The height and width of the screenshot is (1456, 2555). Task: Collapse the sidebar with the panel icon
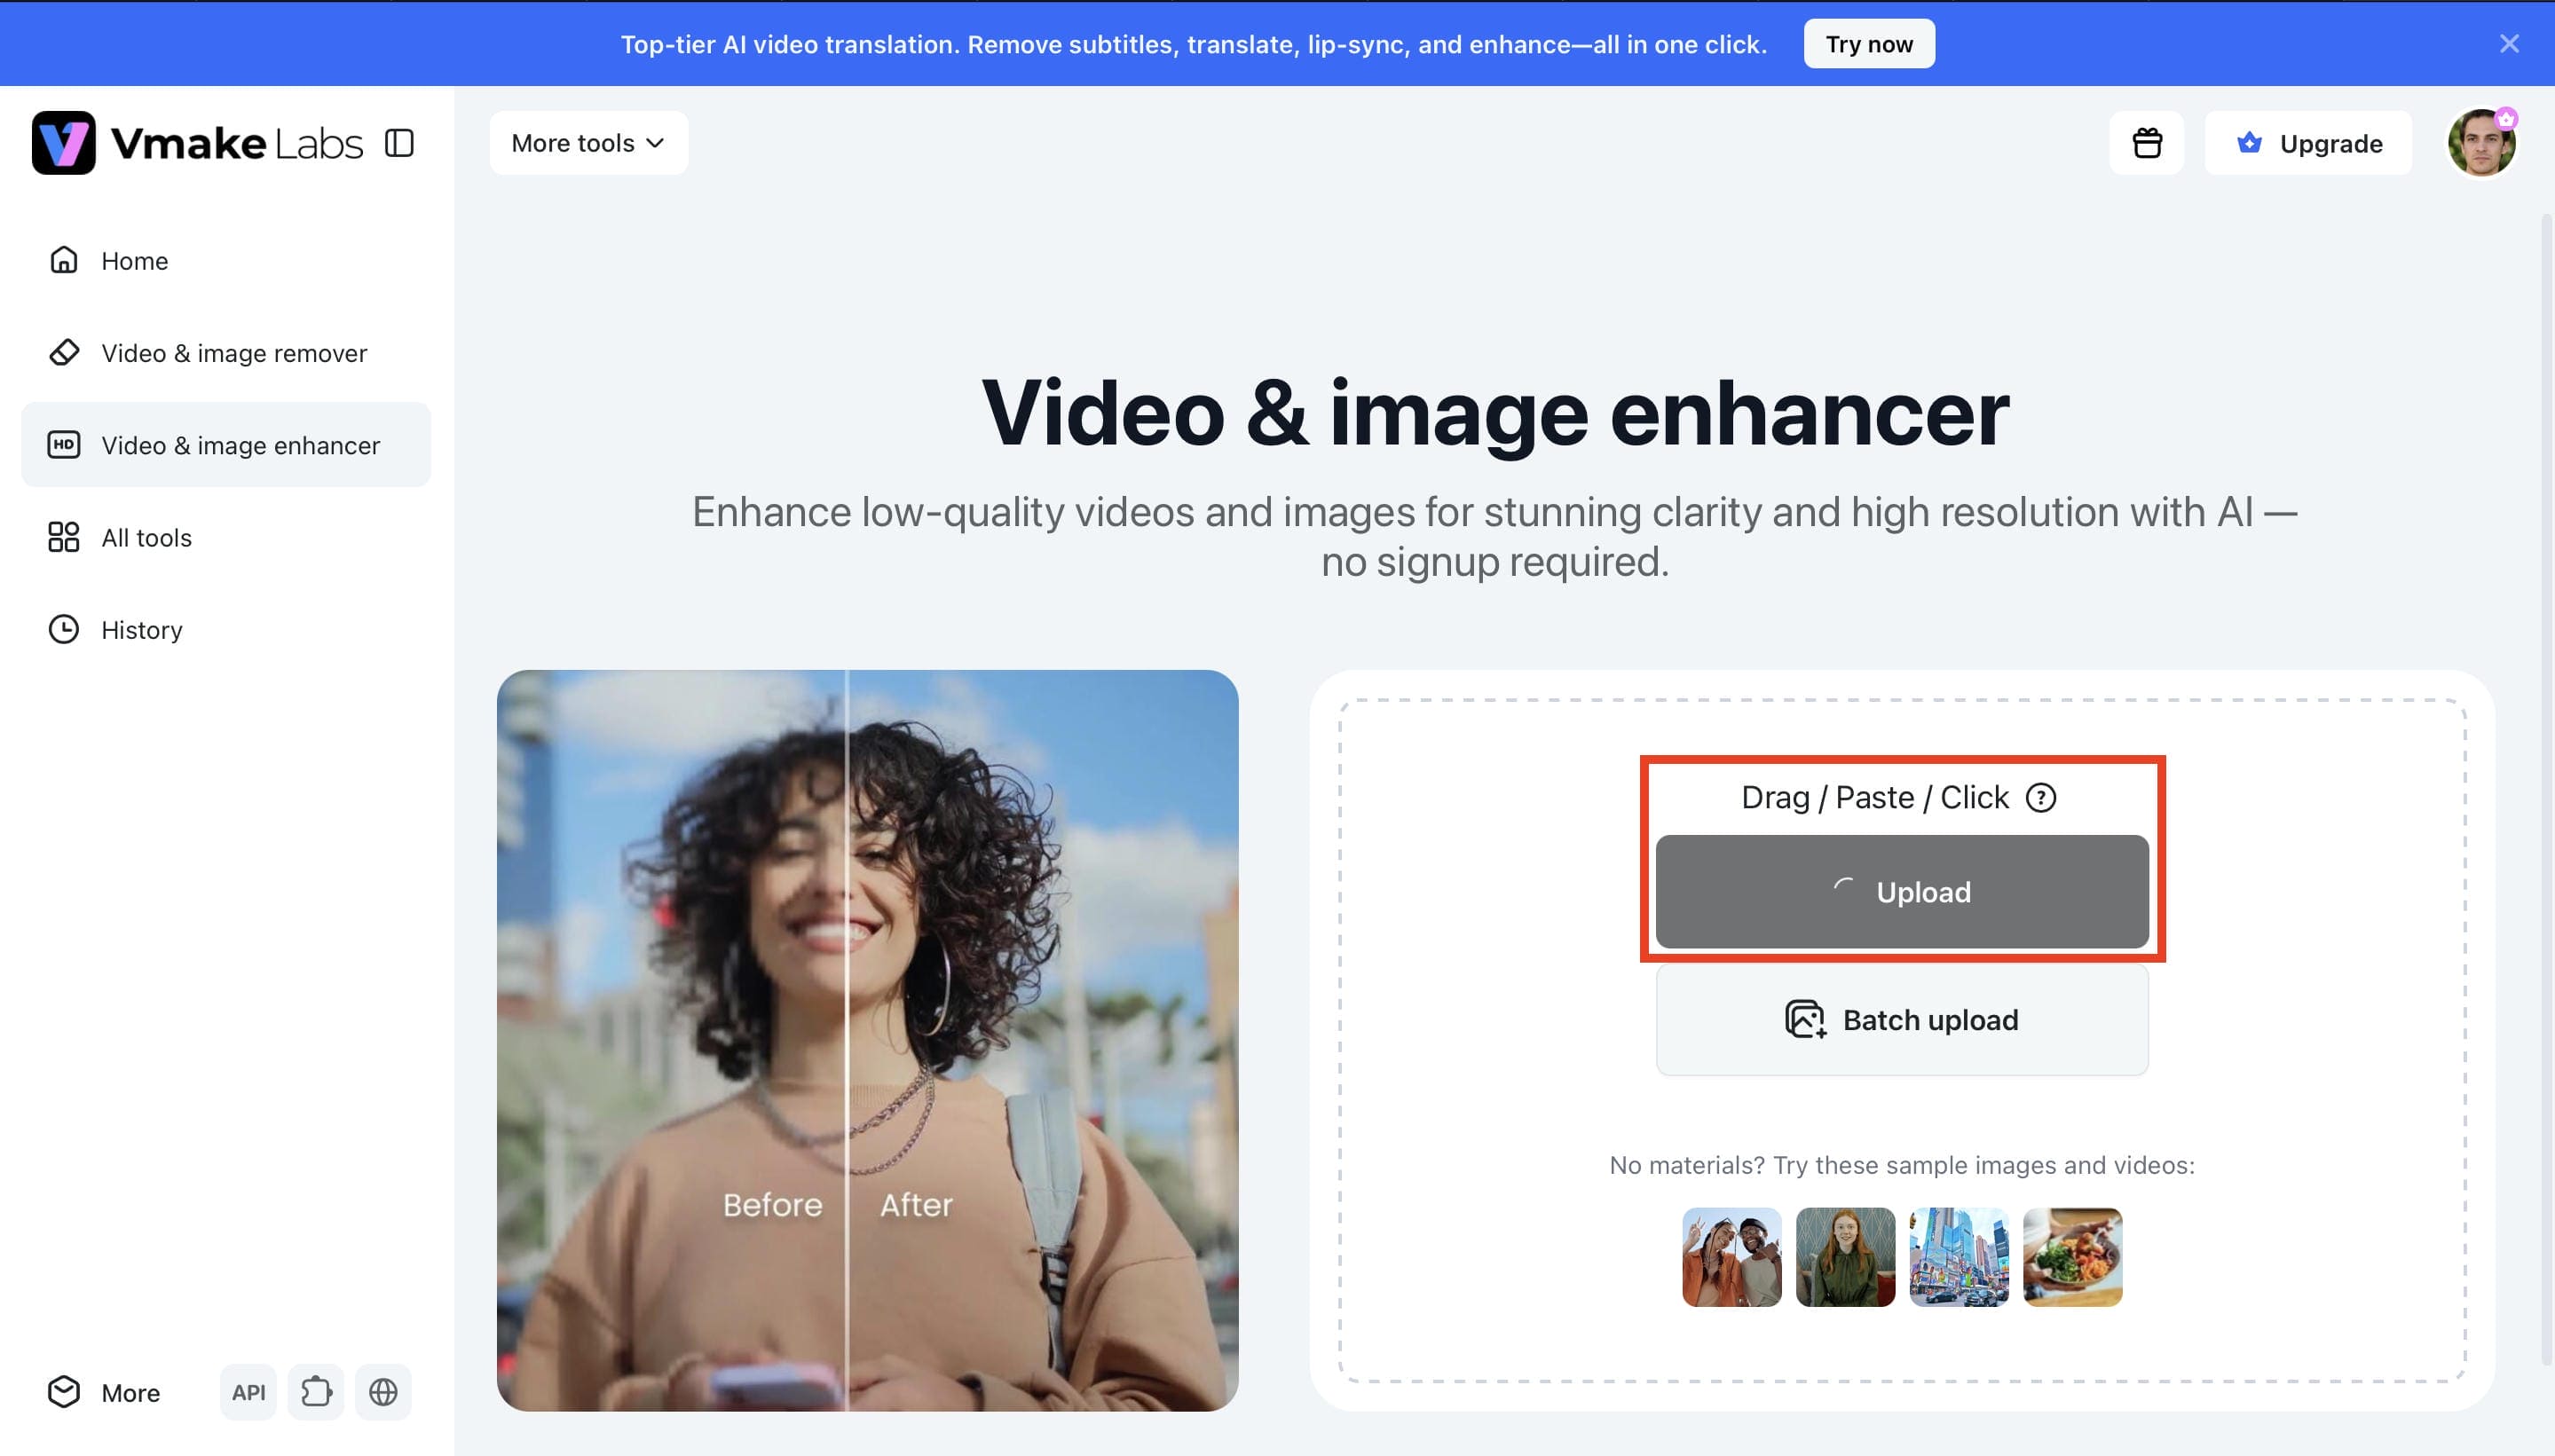coord(399,143)
